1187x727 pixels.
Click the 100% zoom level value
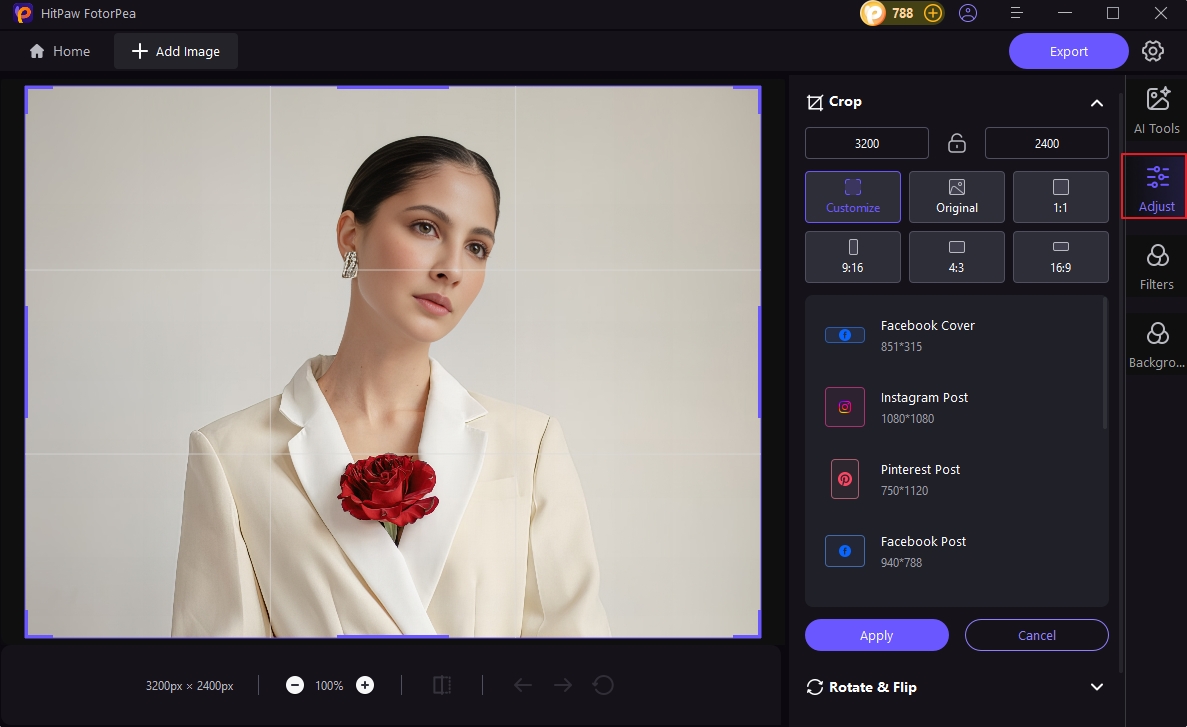pos(329,685)
